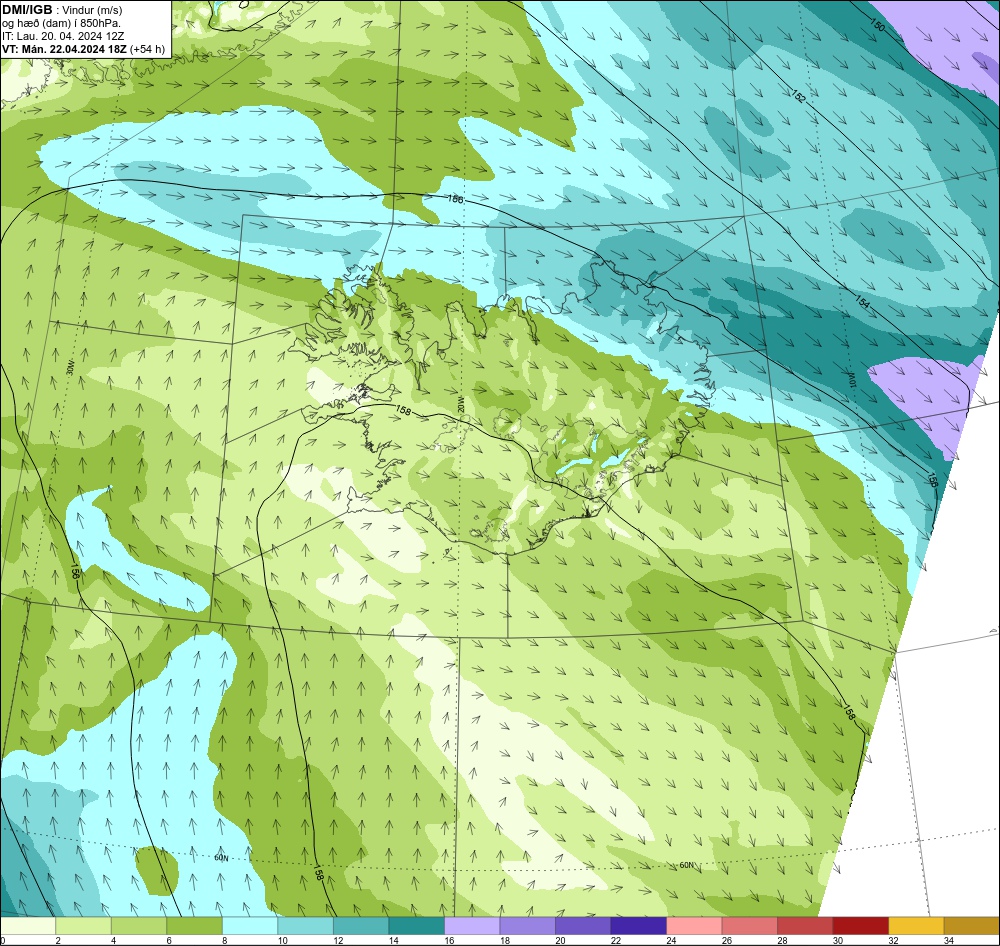Click the DMI/IGB model source label

27,10
